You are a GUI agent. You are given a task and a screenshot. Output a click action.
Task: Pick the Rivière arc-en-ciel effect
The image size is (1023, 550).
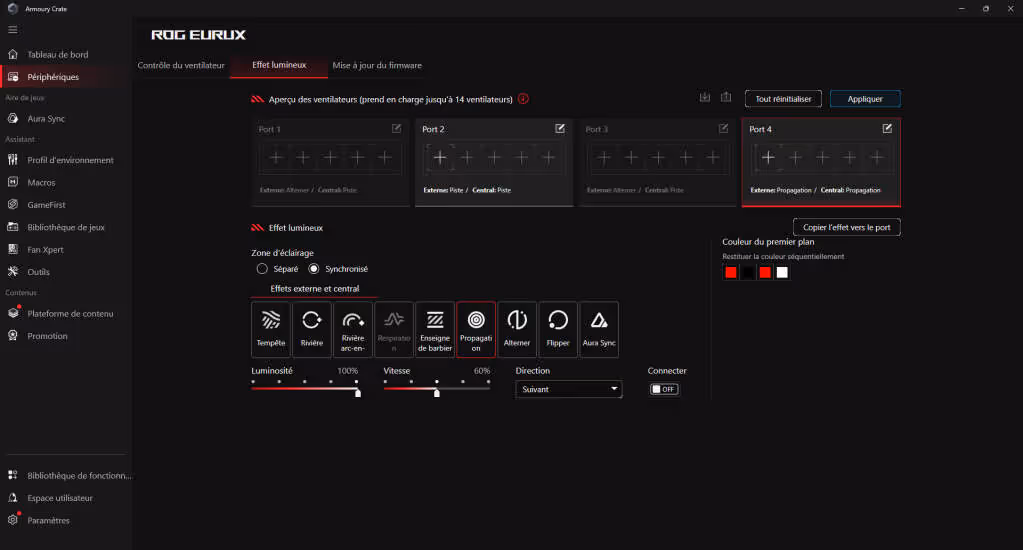(x=353, y=329)
